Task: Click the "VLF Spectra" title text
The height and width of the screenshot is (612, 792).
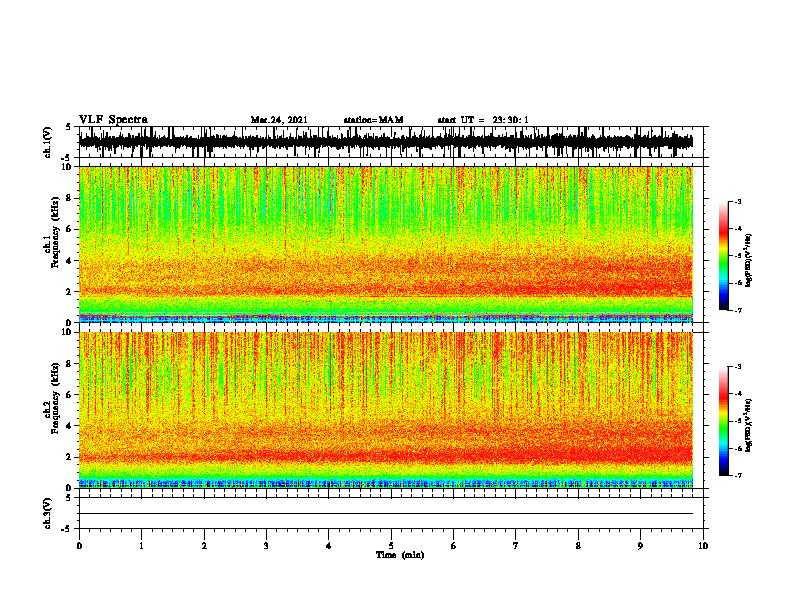Action: (x=113, y=120)
